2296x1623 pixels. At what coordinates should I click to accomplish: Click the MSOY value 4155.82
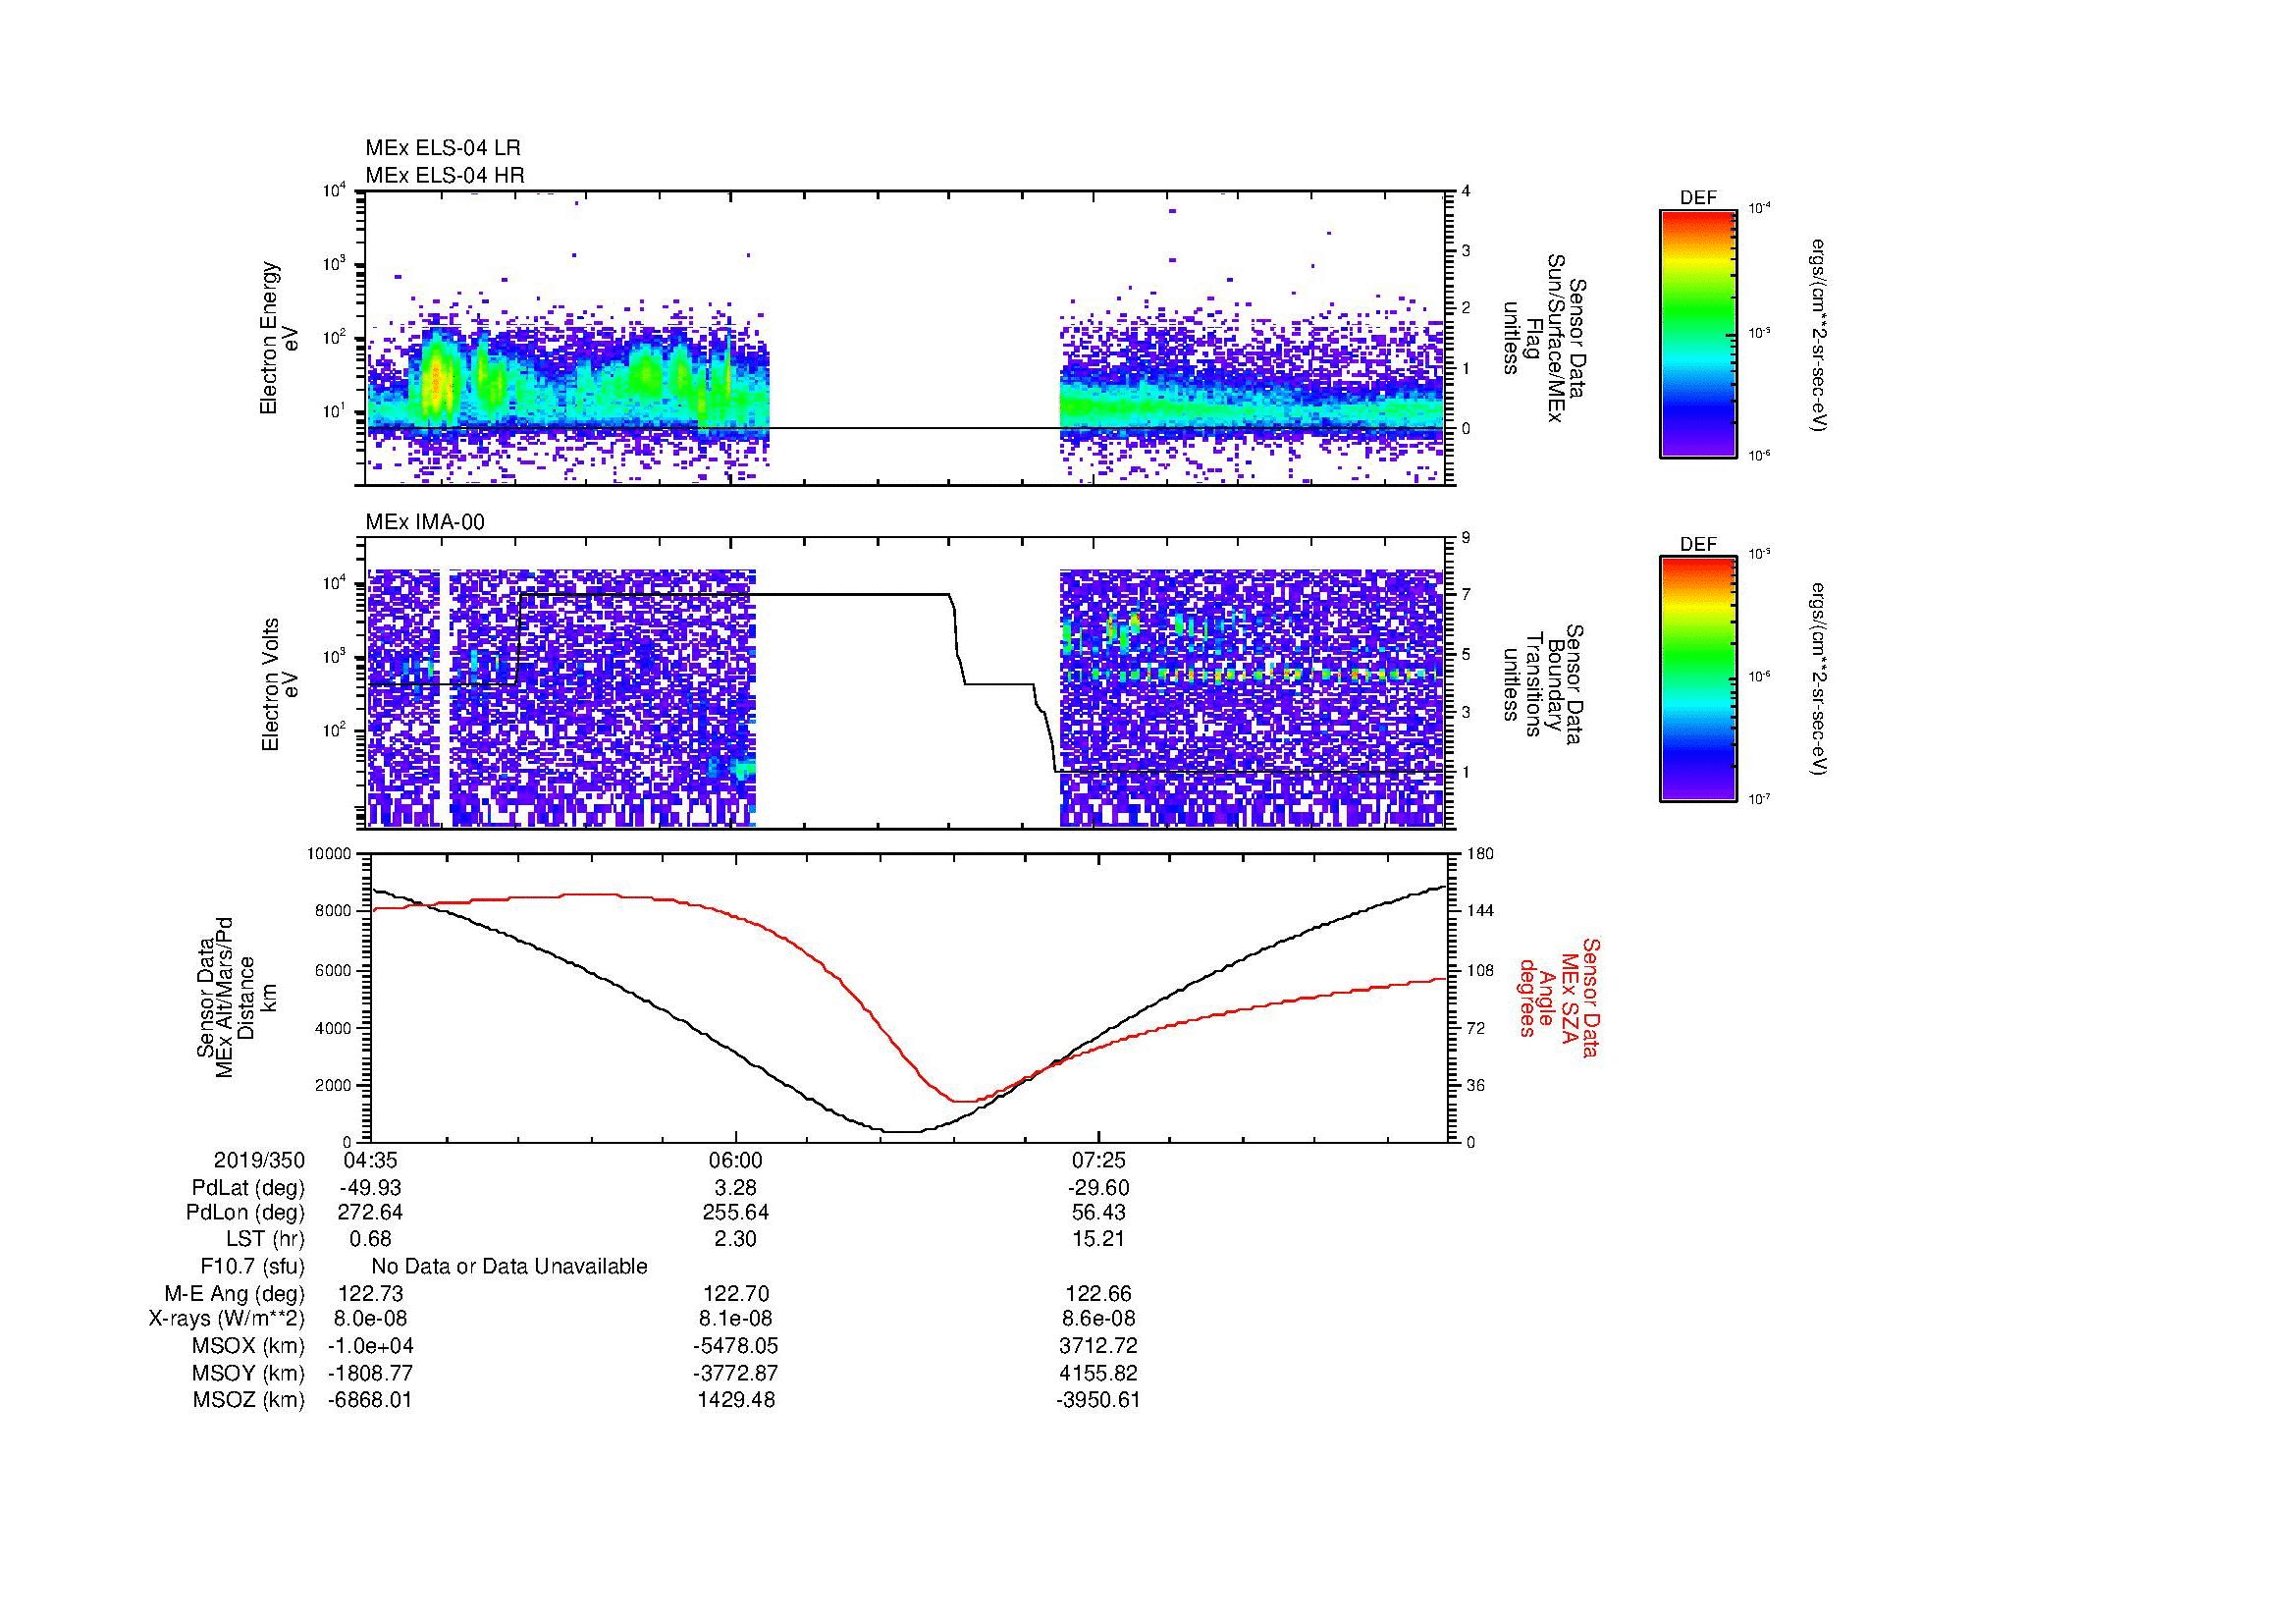(x=1099, y=1373)
